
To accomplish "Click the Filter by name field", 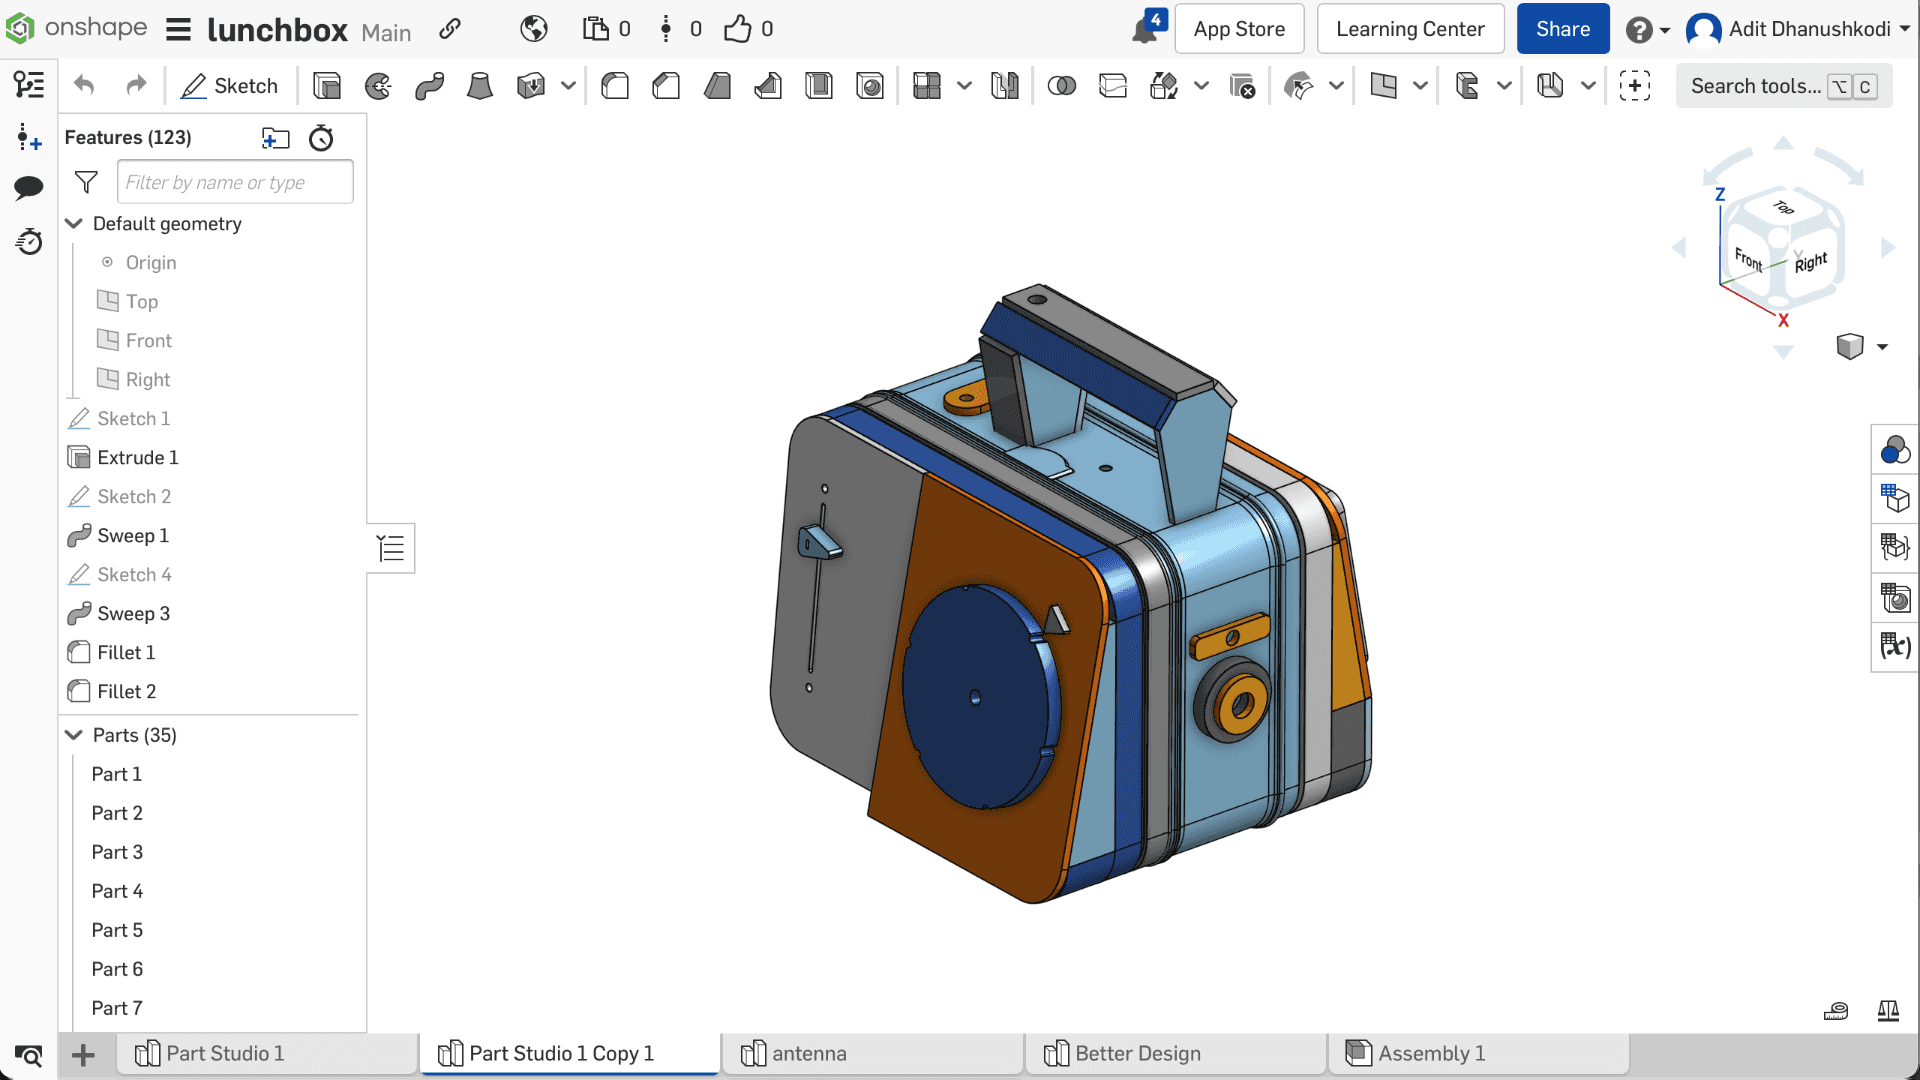I will pos(235,182).
